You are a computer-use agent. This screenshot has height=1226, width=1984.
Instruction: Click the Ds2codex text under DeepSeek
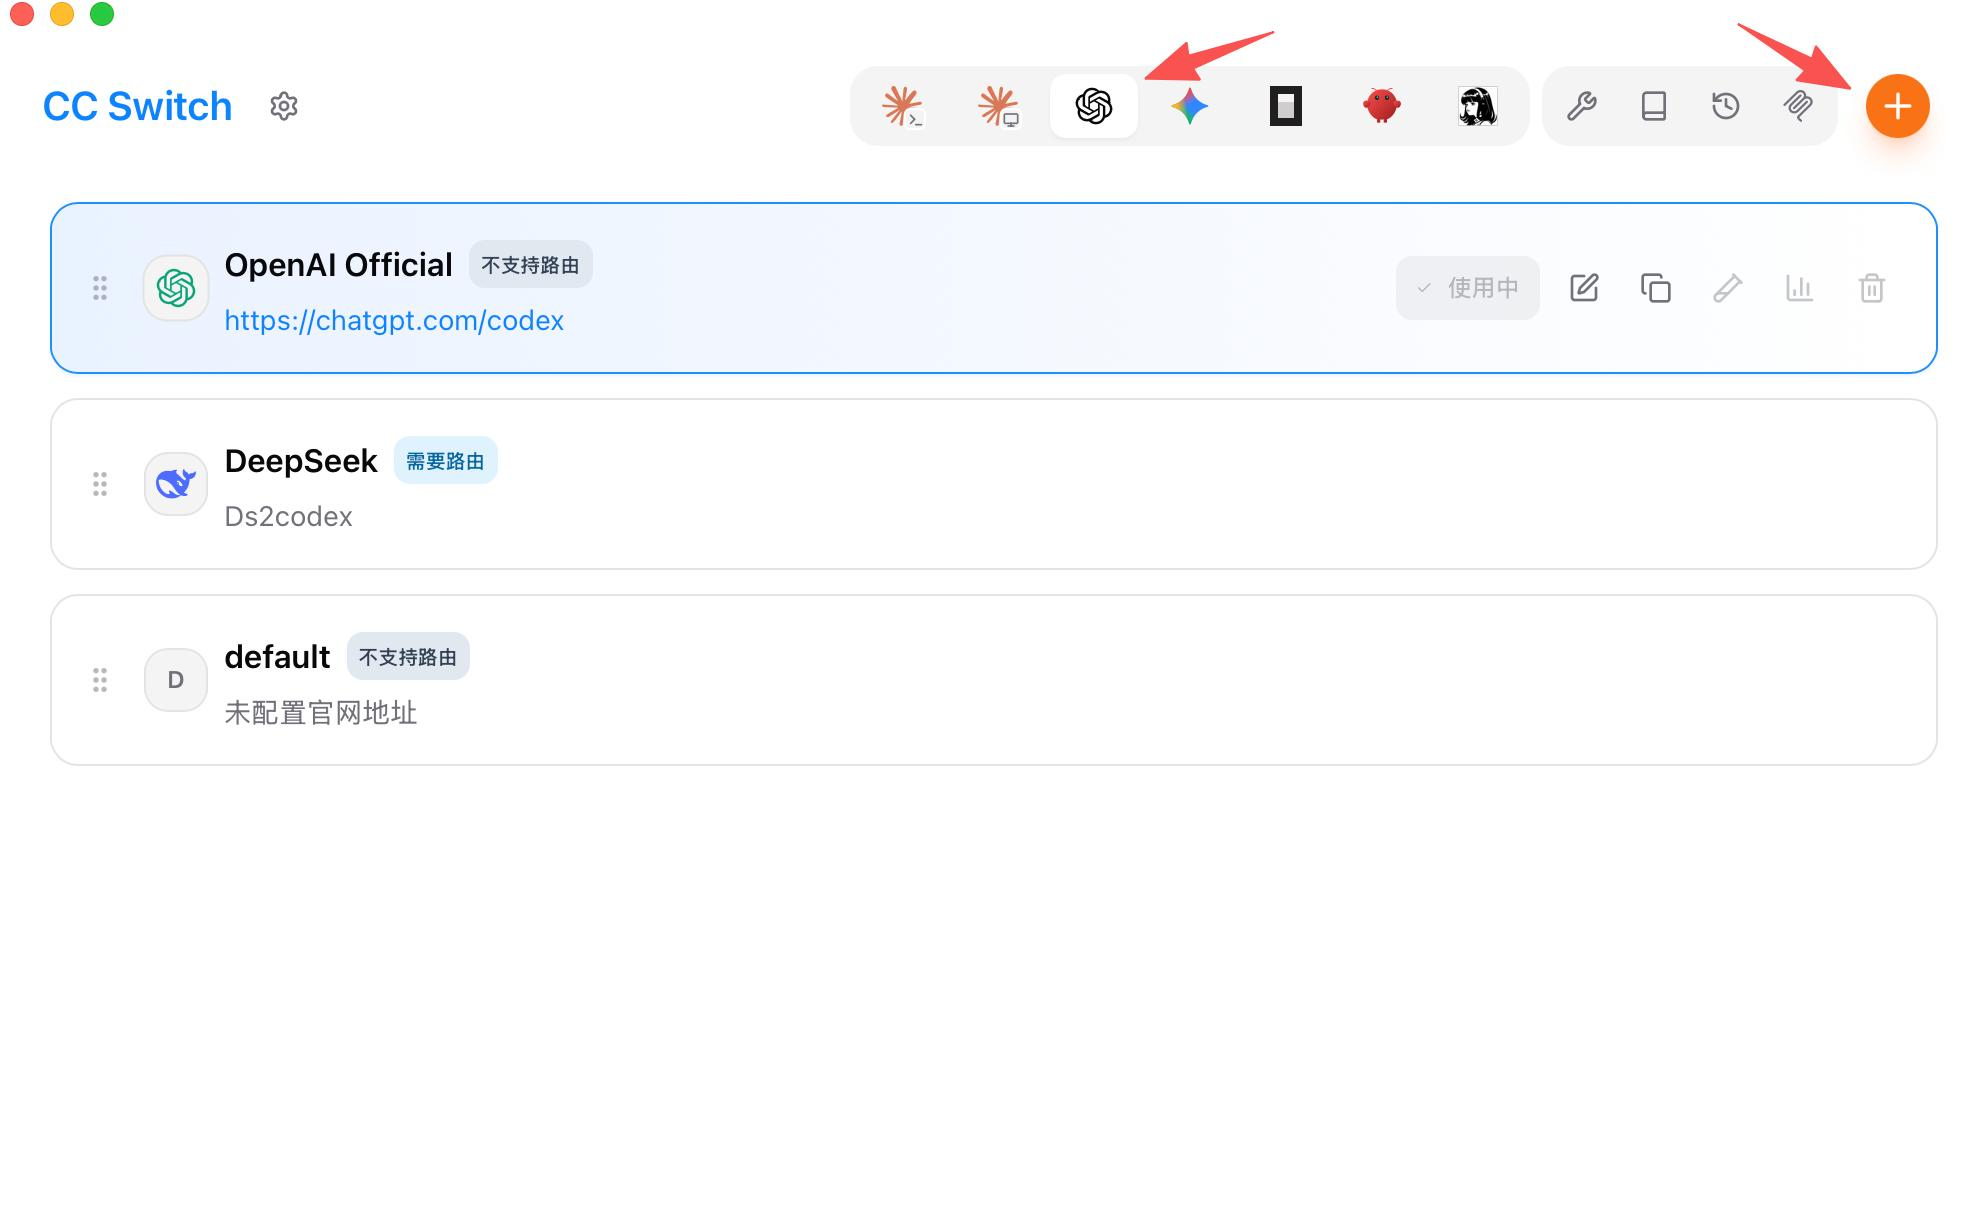[289, 516]
